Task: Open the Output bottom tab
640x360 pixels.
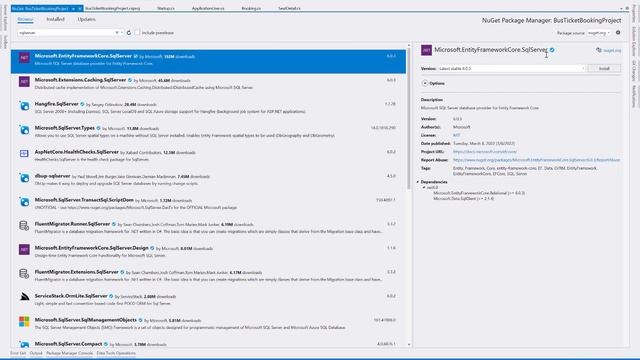Action: (36, 353)
